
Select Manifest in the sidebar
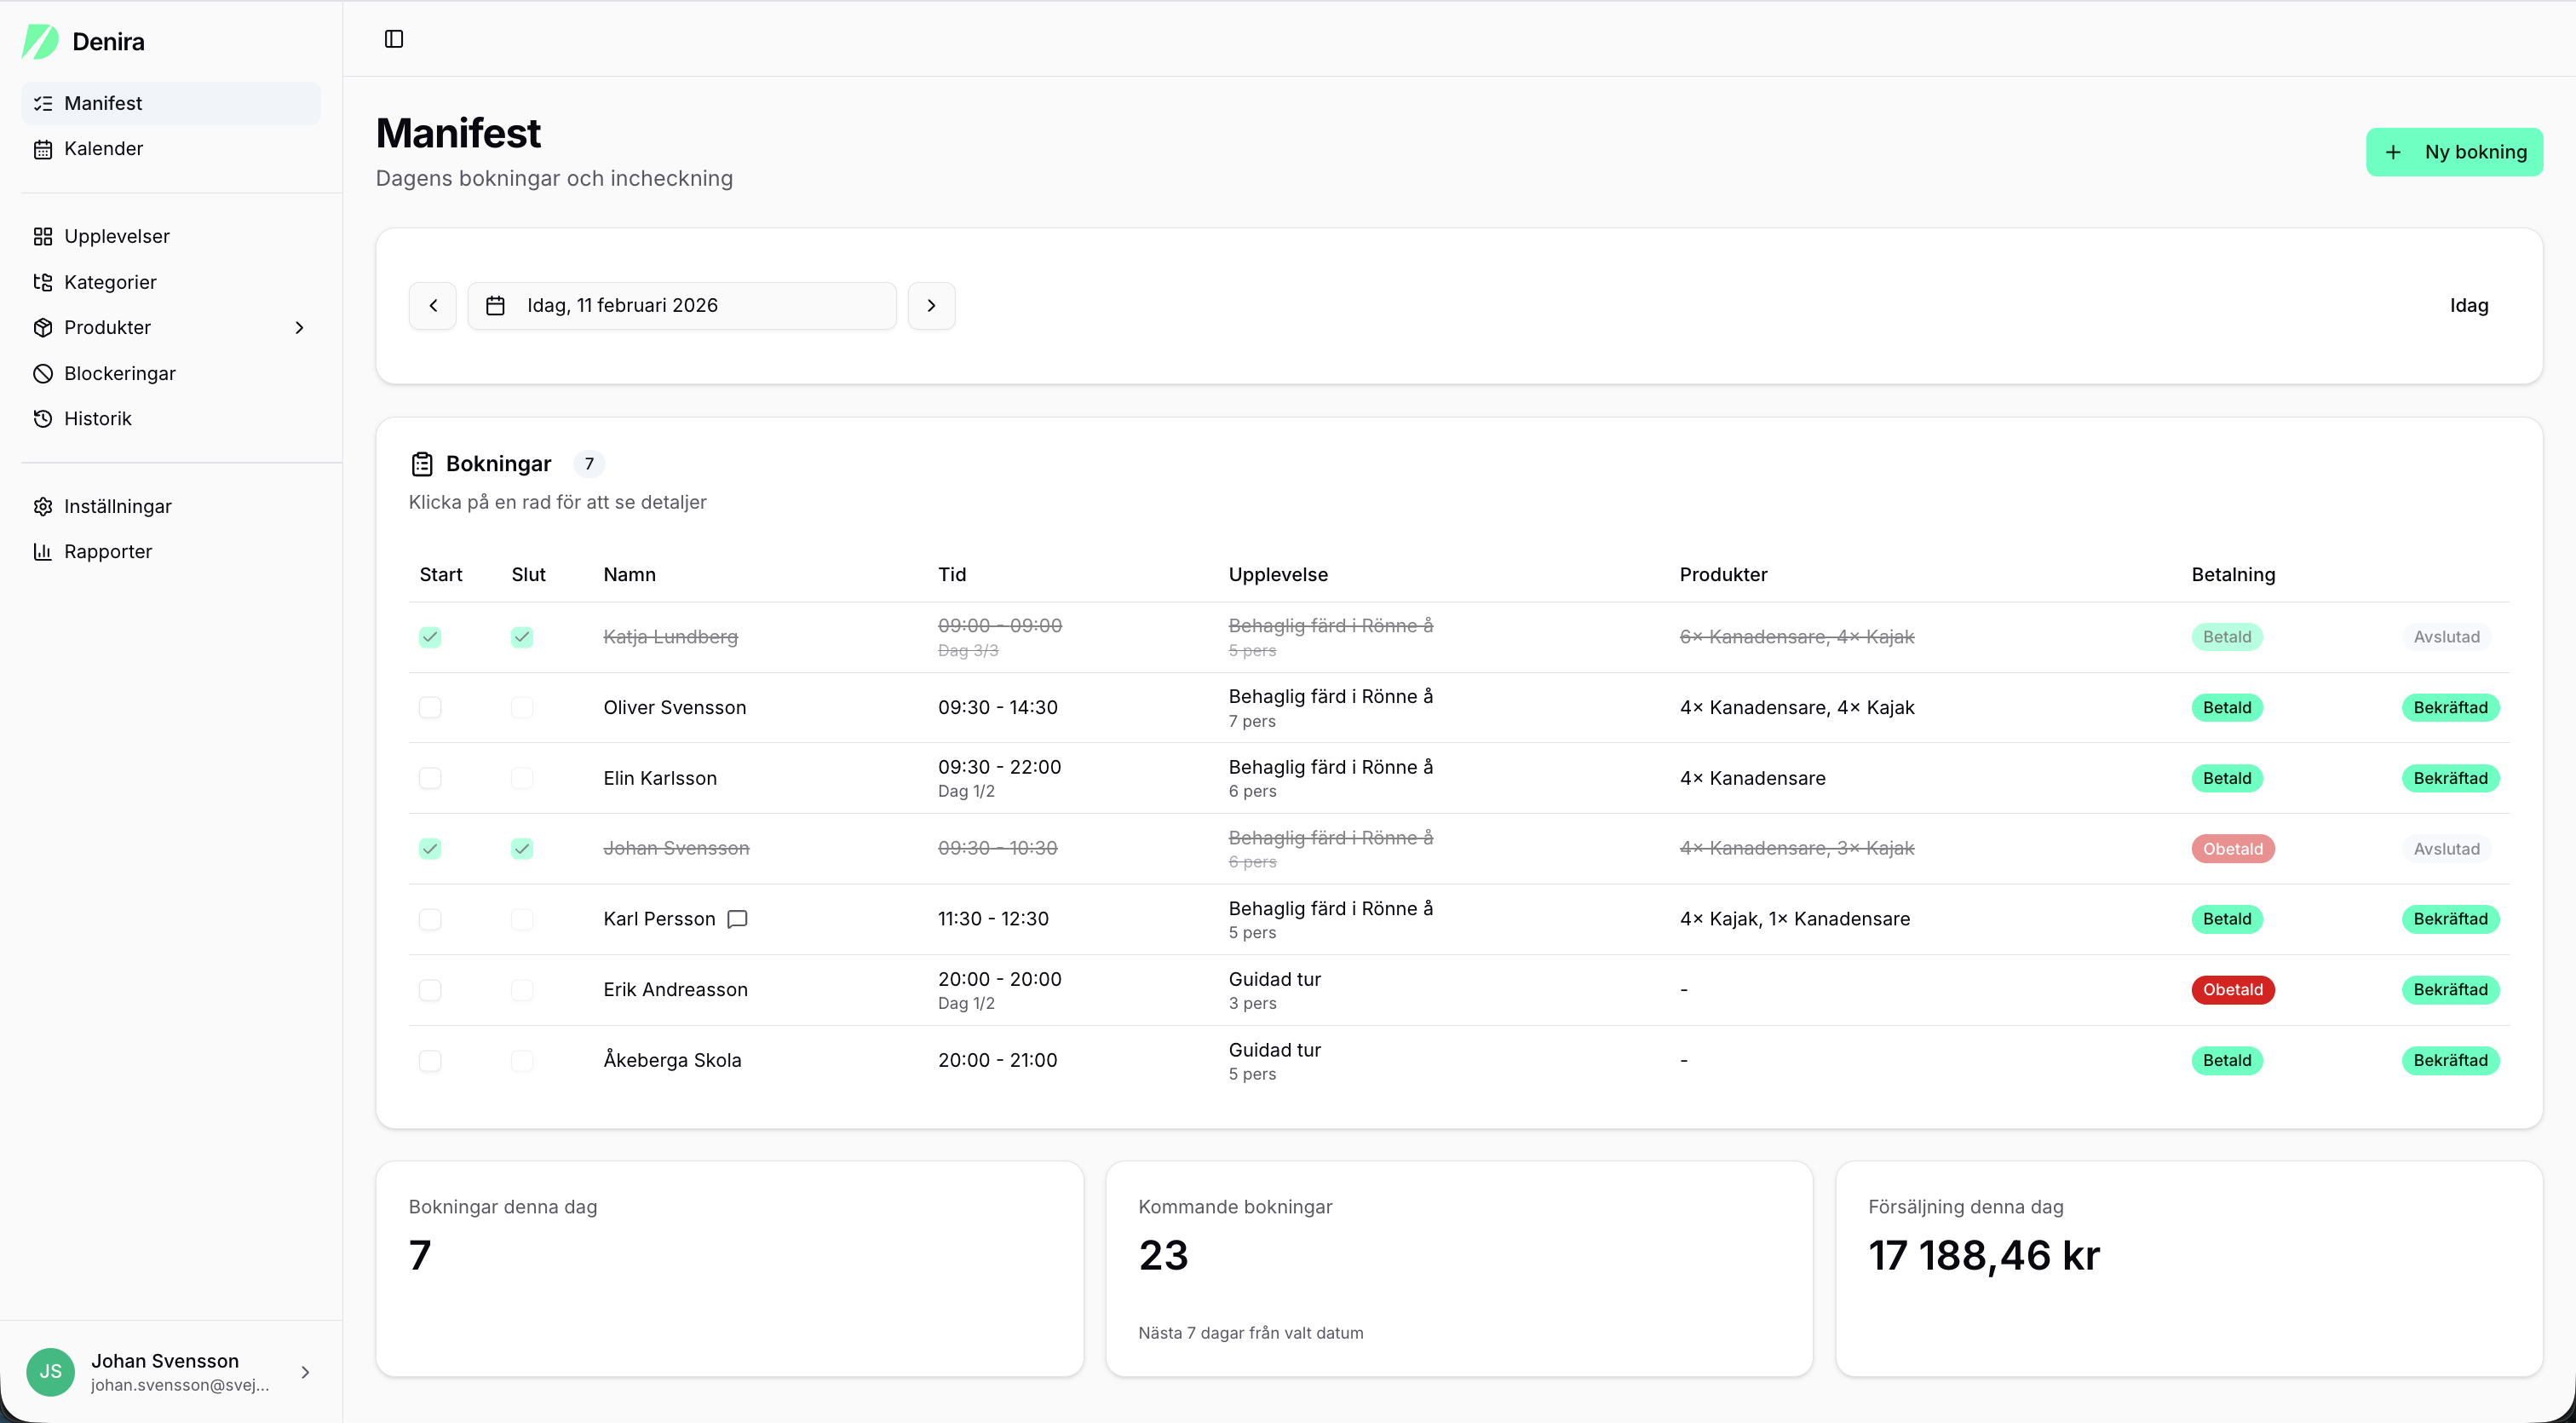tap(104, 103)
